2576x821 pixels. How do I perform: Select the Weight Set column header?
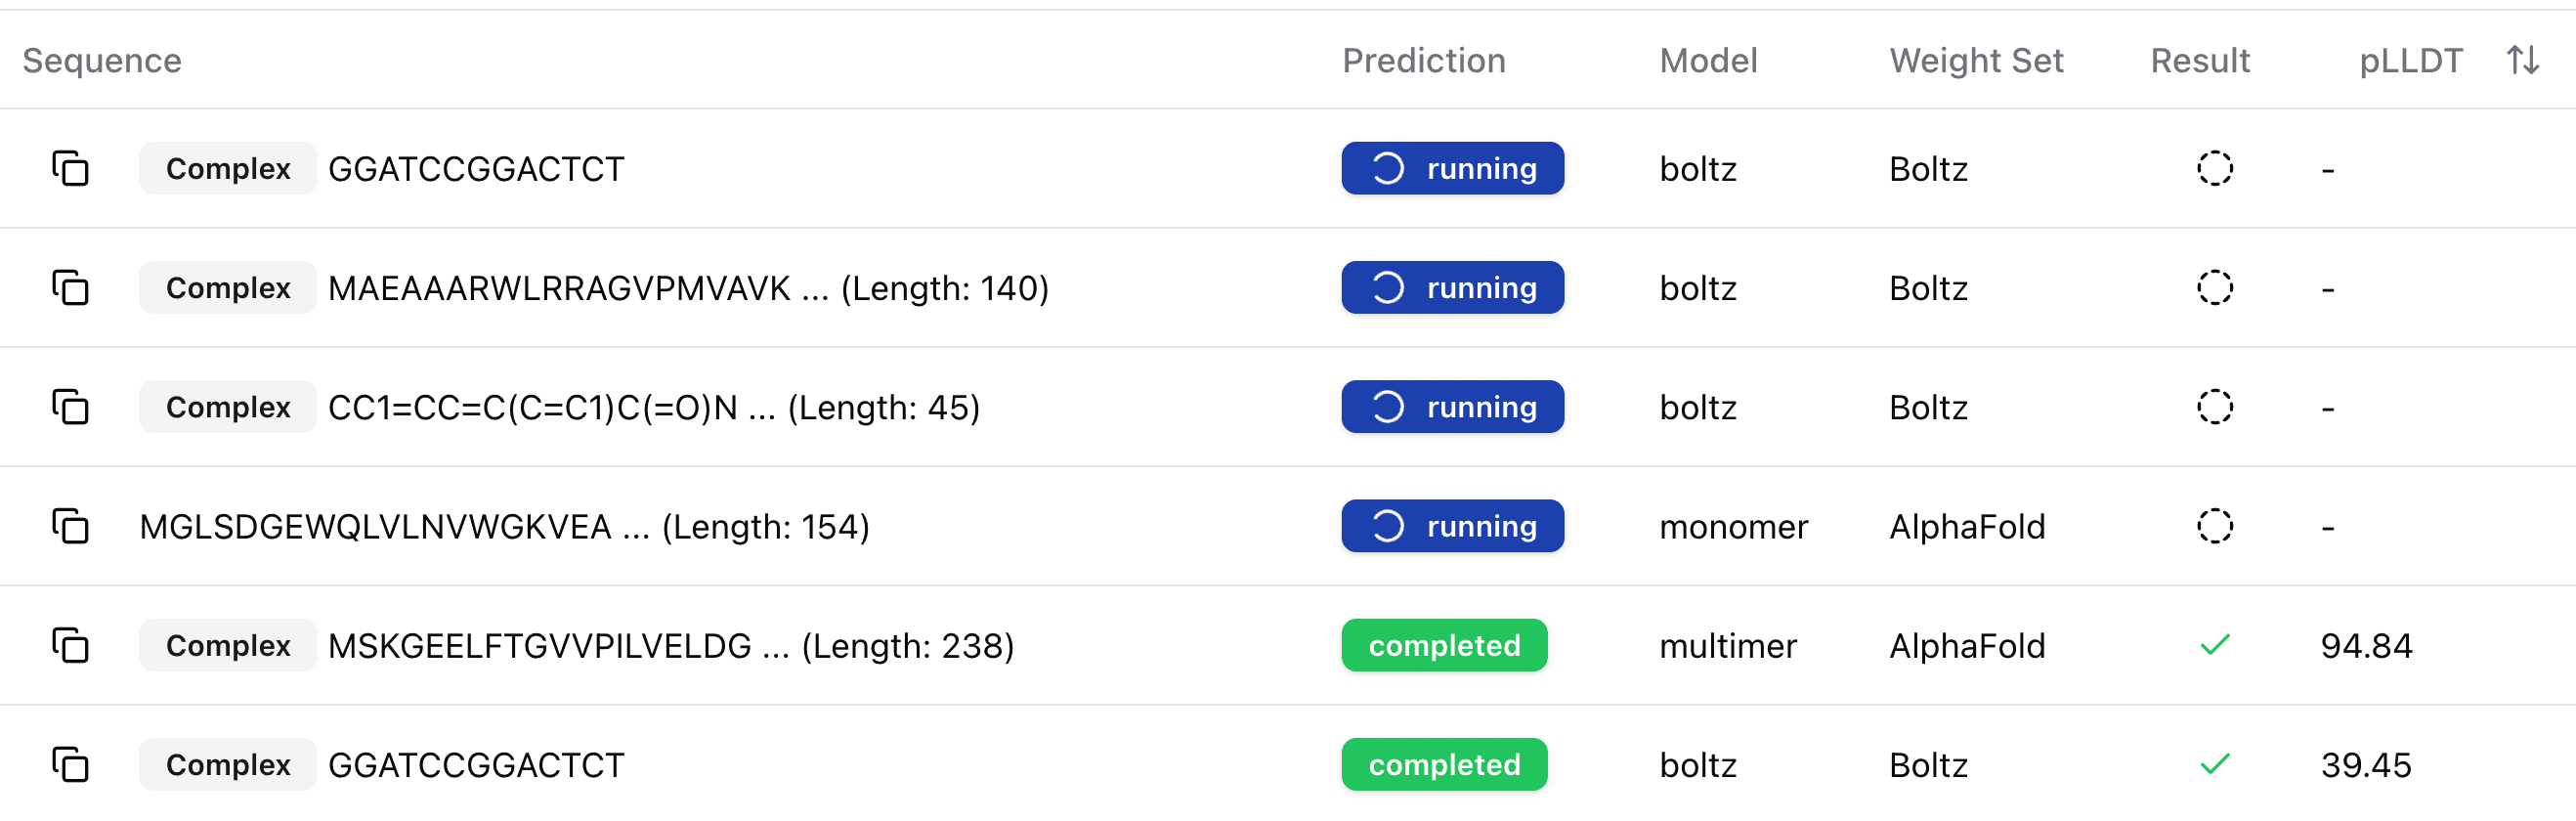pyautogui.click(x=1975, y=60)
